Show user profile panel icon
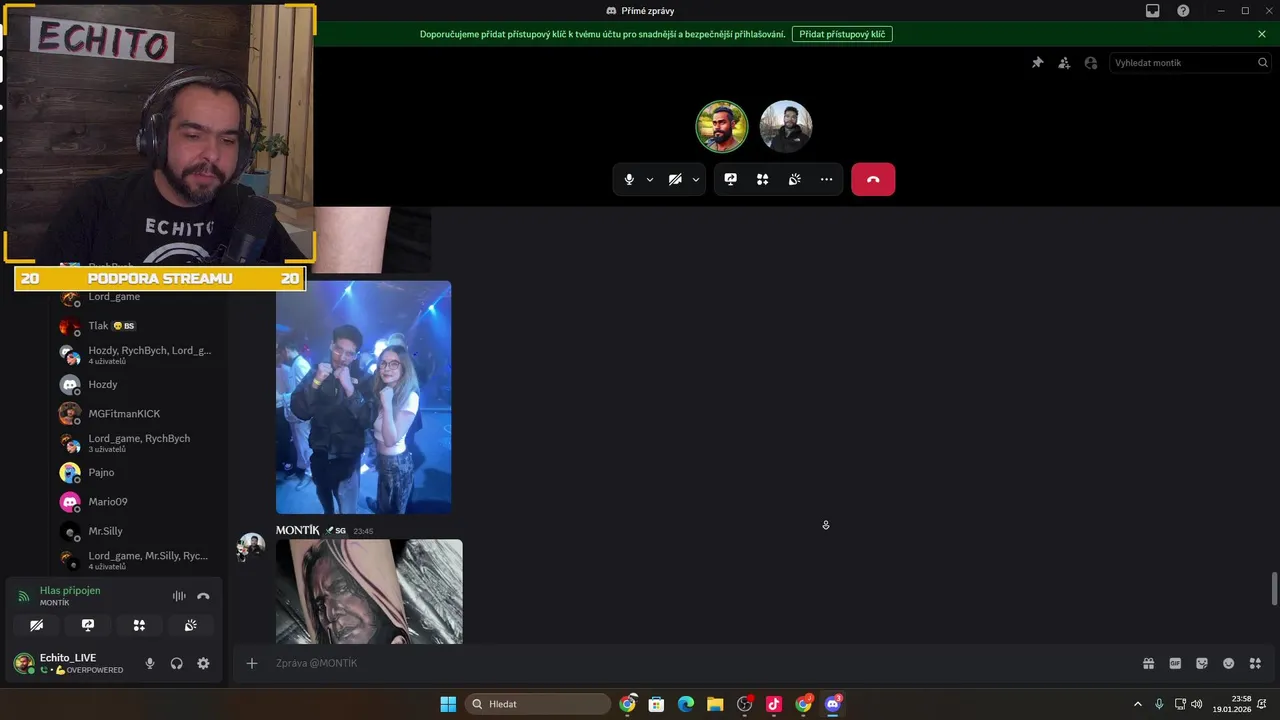 pyautogui.click(x=1091, y=63)
